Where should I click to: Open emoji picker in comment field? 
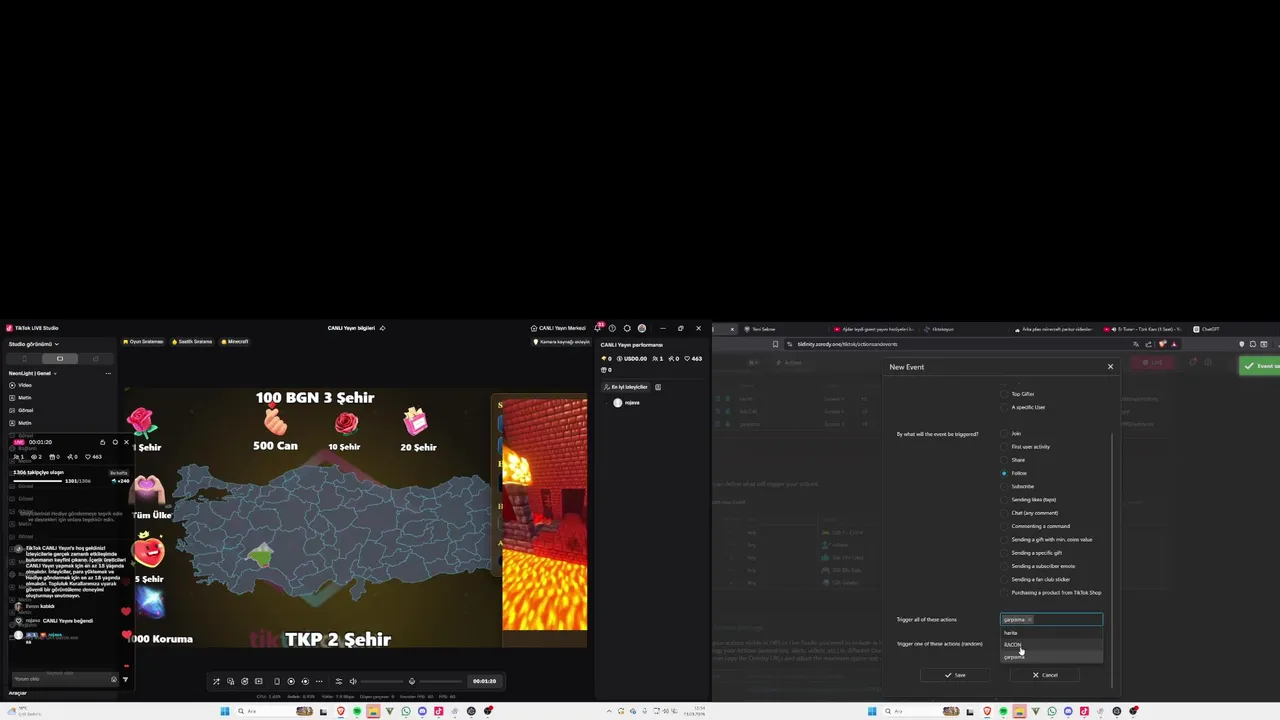point(114,679)
